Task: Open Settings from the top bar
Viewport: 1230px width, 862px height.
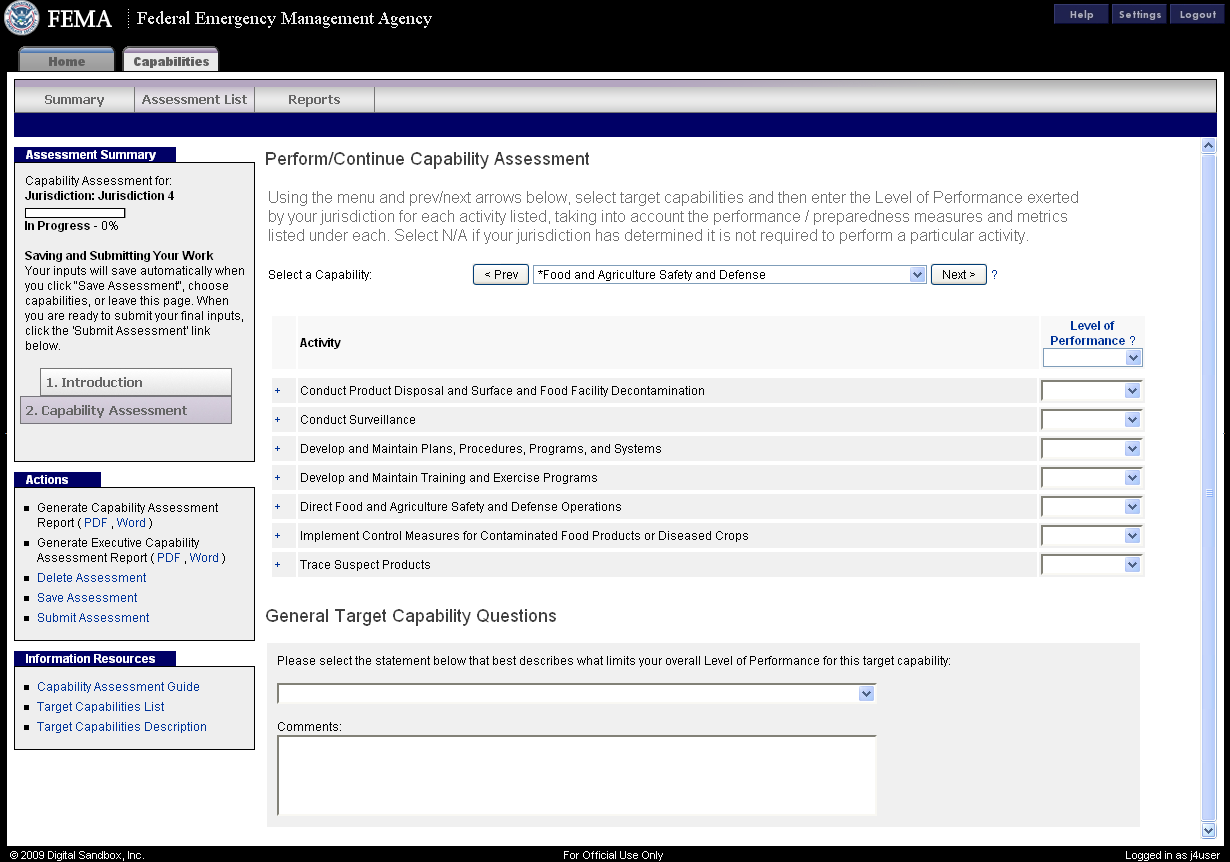Action: point(1139,14)
